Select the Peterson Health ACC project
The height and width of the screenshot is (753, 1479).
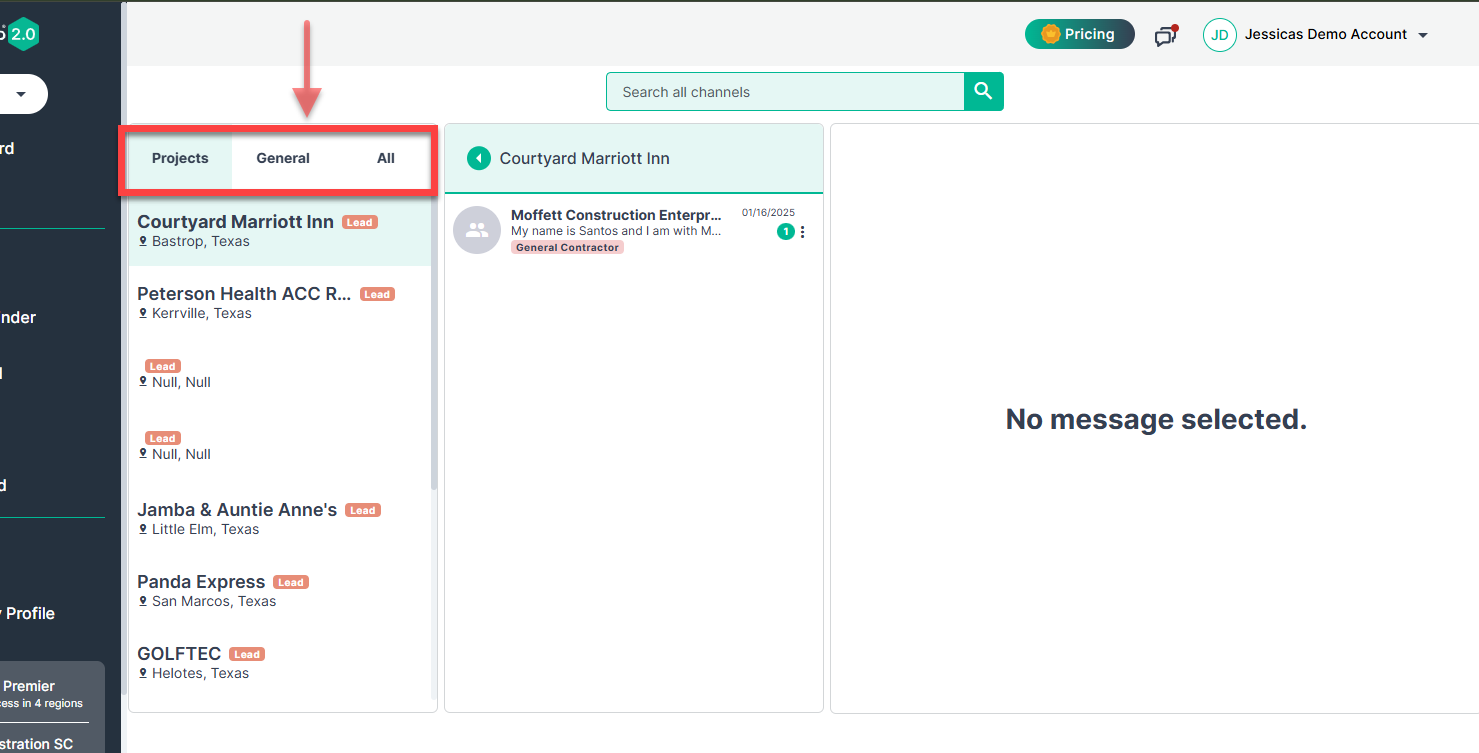coord(244,302)
